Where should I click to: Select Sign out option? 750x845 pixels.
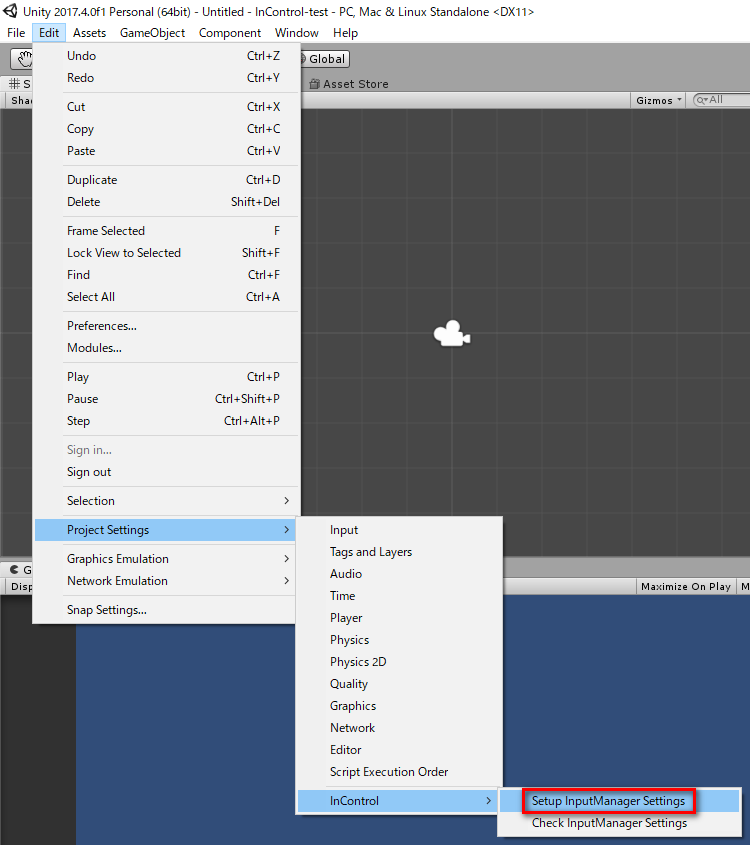[x=165, y=472]
